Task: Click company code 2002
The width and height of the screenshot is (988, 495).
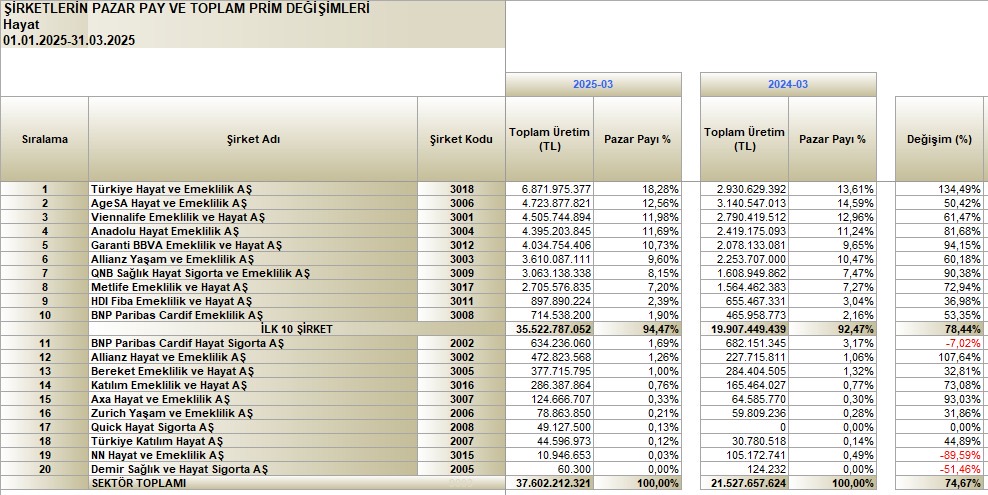Action: (x=461, y=343)
